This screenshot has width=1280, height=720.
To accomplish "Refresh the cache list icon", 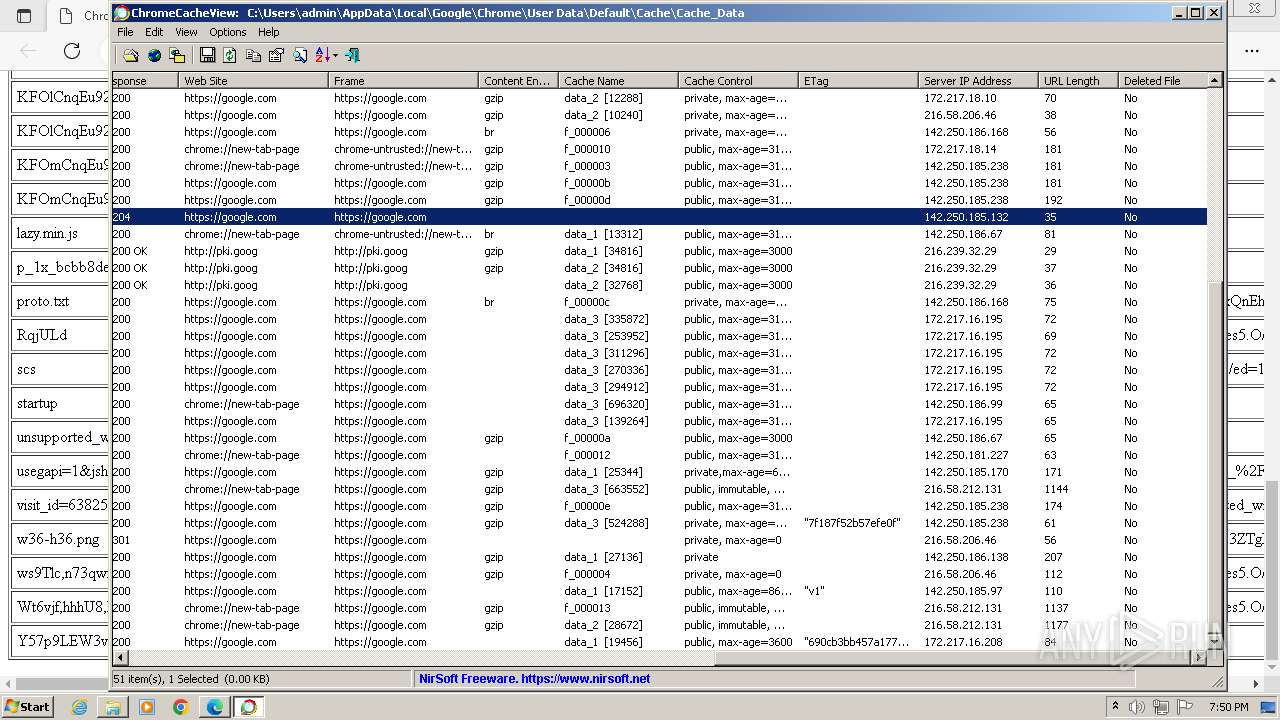I will tap(230, 55).
